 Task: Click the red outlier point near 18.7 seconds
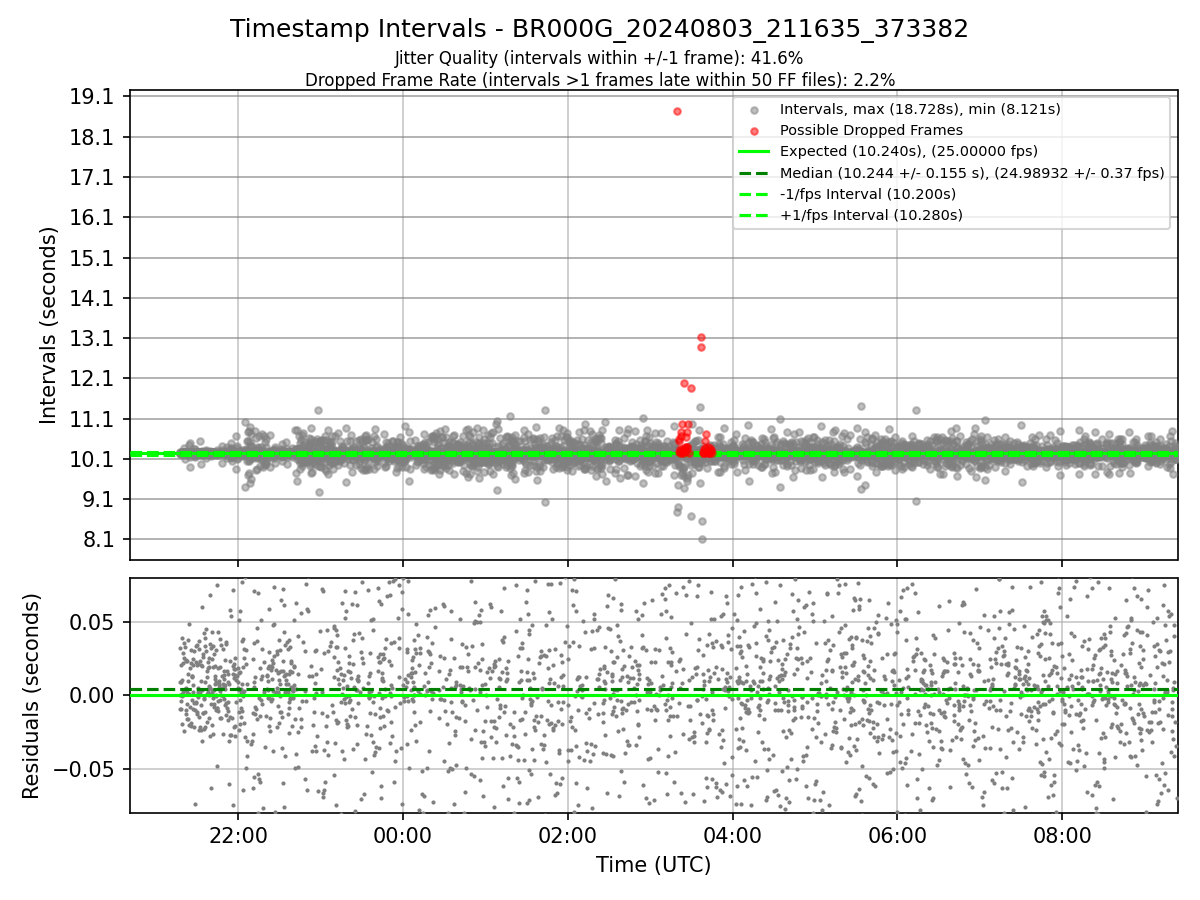point(677,111)
